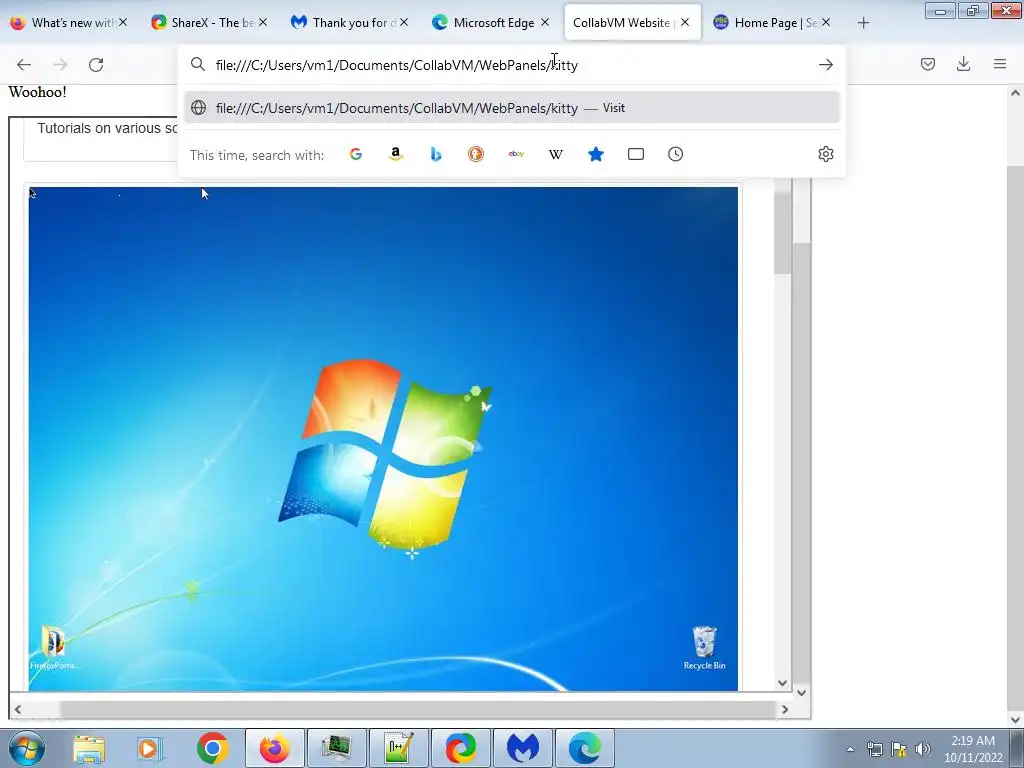
Task: Open the downloads panel
Action: coord(963,64)
